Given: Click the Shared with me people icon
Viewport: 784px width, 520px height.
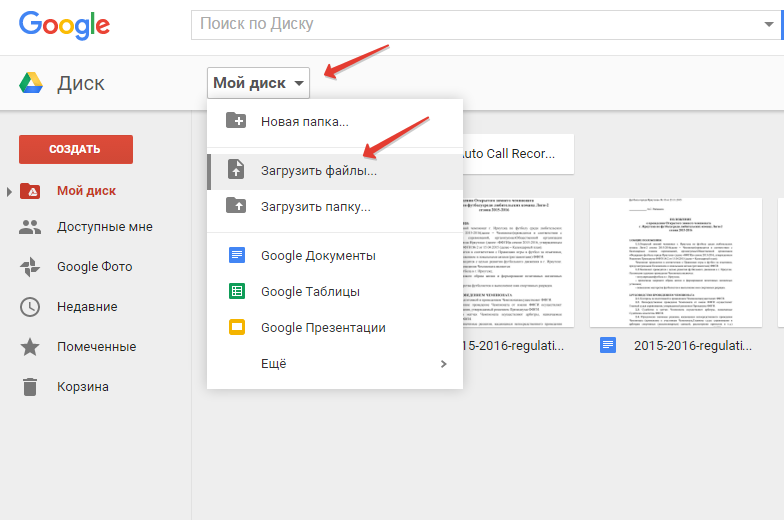Looking at the screenshot, I should point(30,227).
